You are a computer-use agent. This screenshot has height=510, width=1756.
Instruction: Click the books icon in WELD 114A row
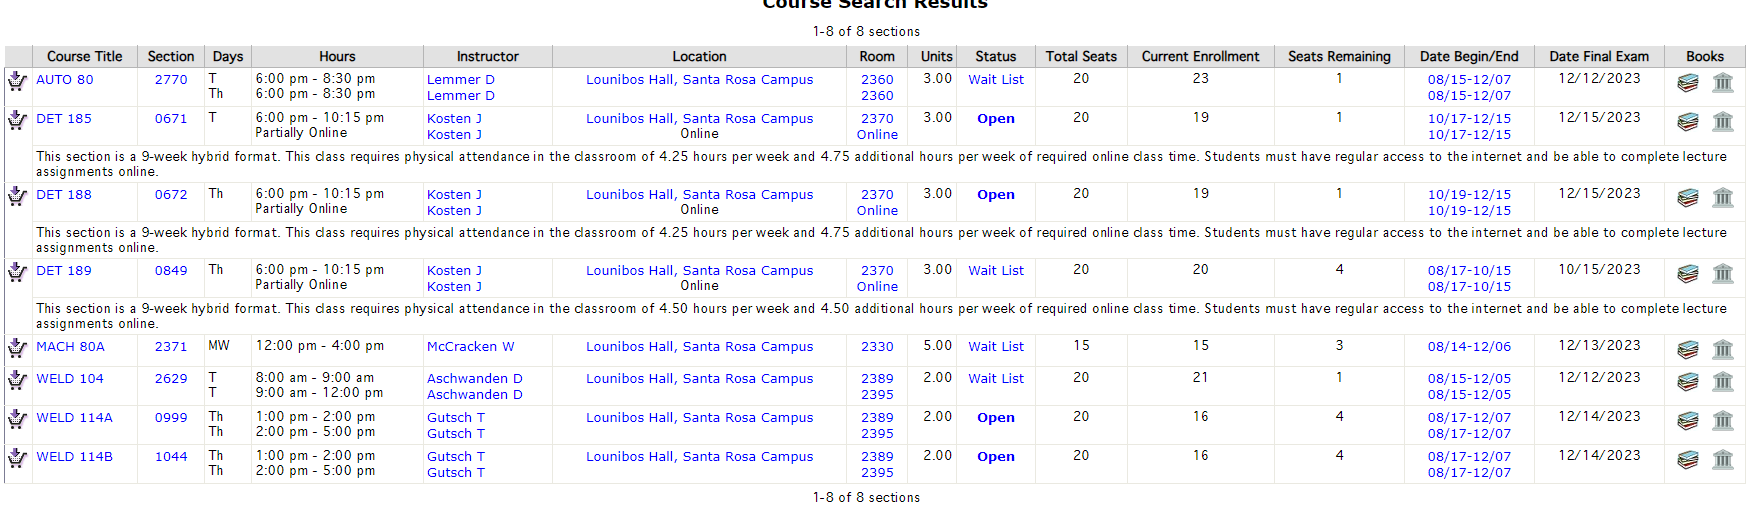1688,421
